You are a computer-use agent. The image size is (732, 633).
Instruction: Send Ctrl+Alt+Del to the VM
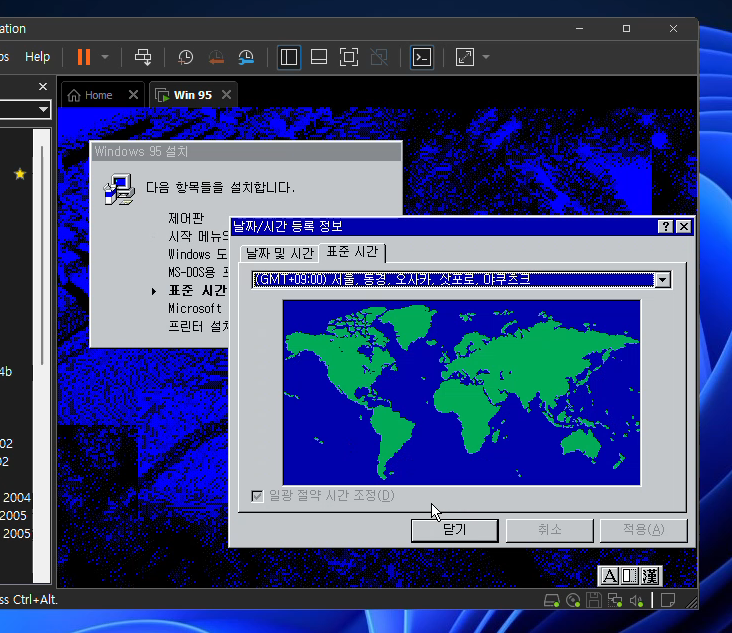tap(143, 57)
